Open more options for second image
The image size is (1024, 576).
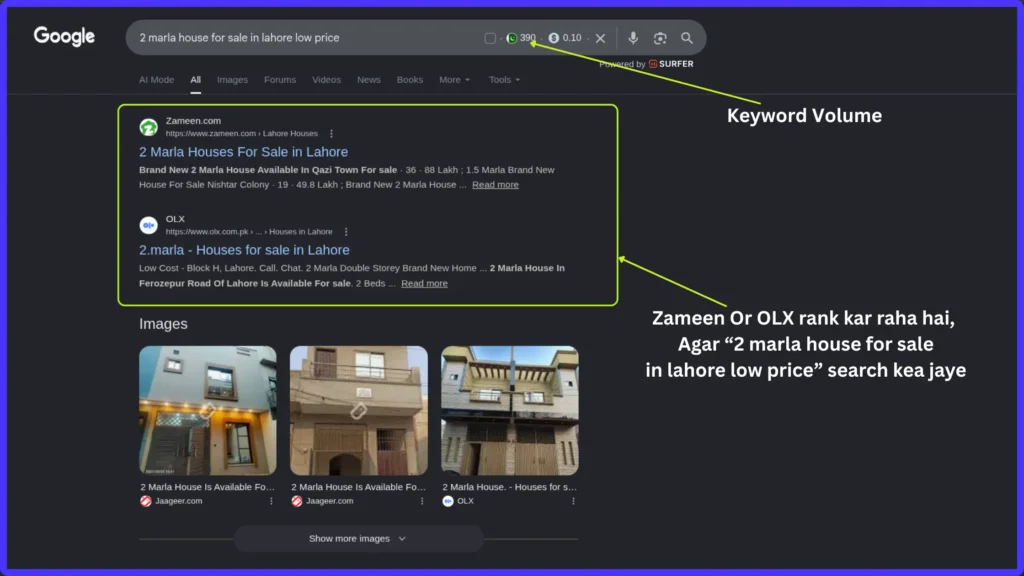[x=422, y=501]
